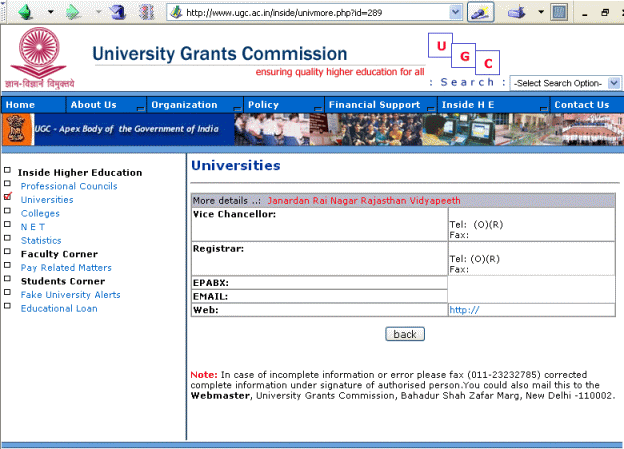Click the box beside Colleges
The height and width of the screenshot is (449, 624).
click(7, 211)
